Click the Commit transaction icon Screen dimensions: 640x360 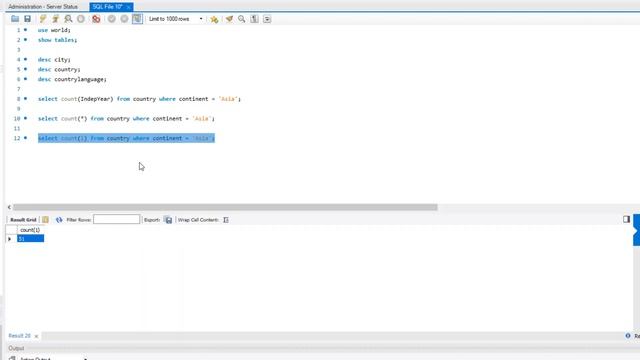tap(111, 19)
